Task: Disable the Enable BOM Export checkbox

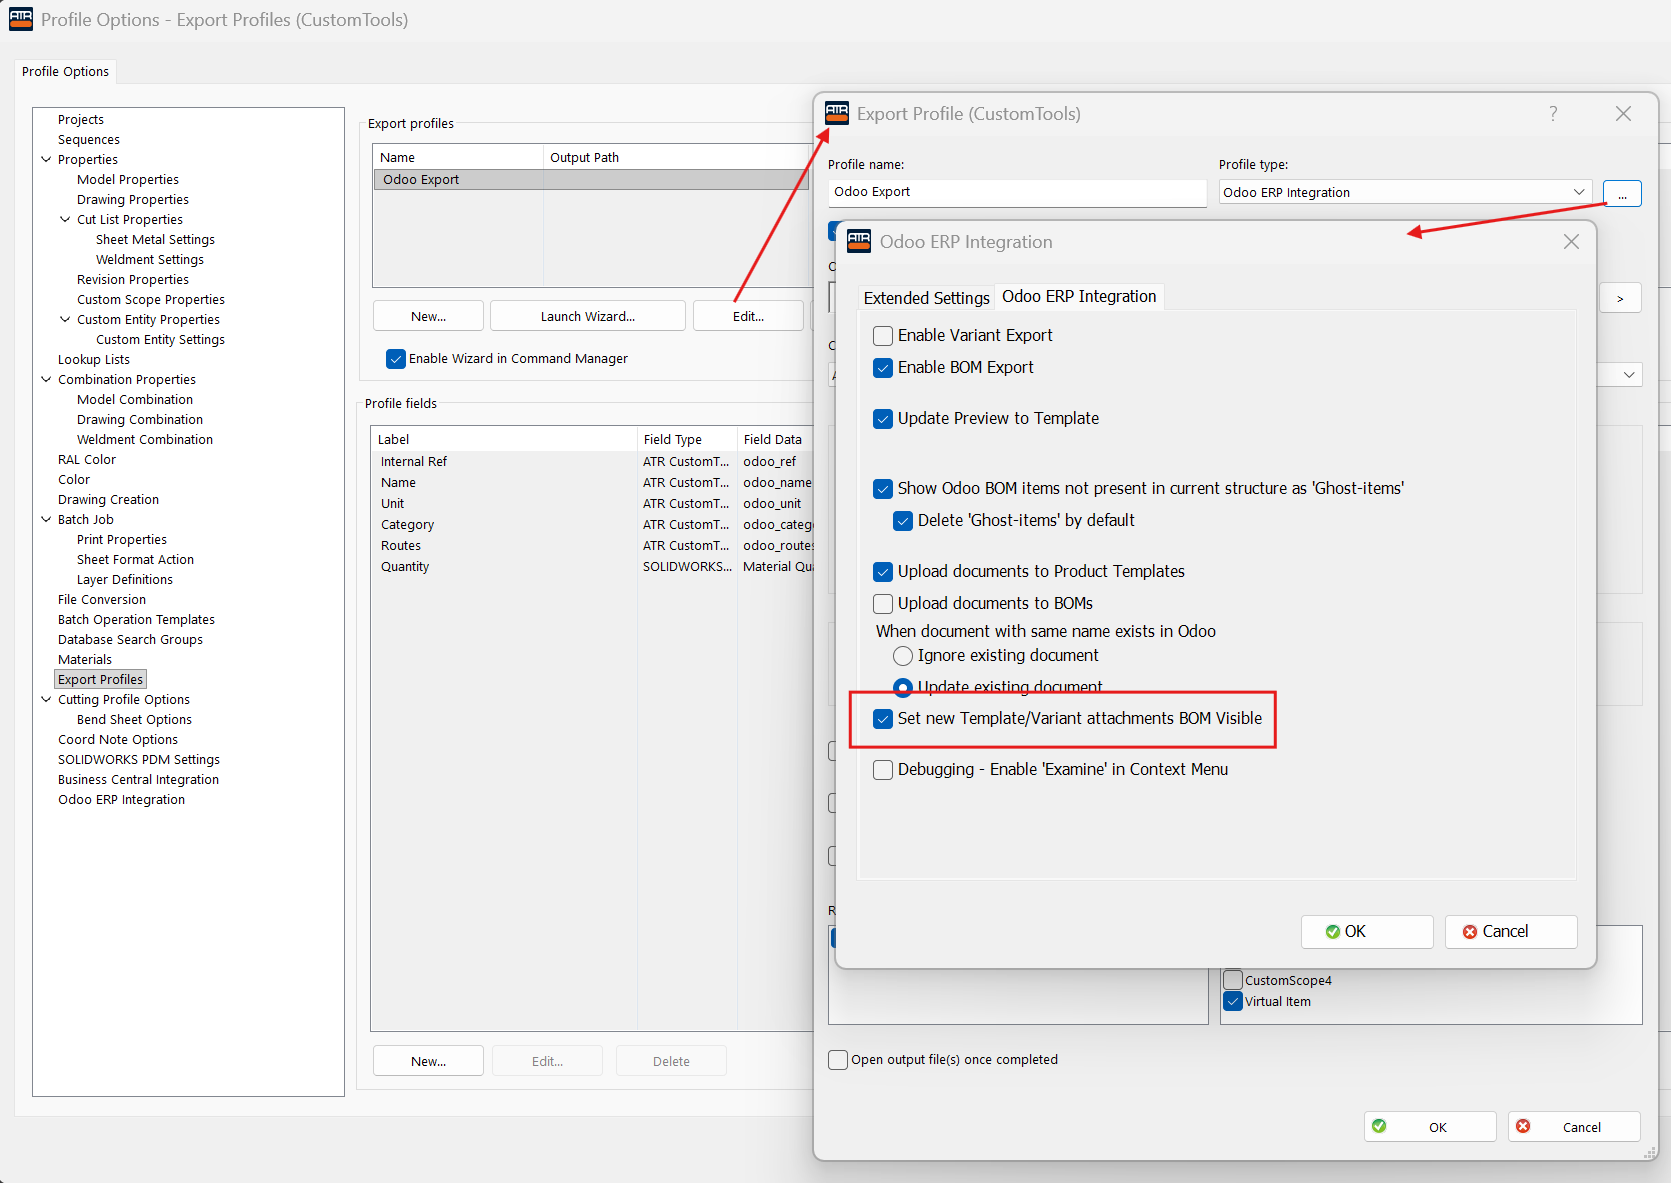Action: click(x=883, y=368)
